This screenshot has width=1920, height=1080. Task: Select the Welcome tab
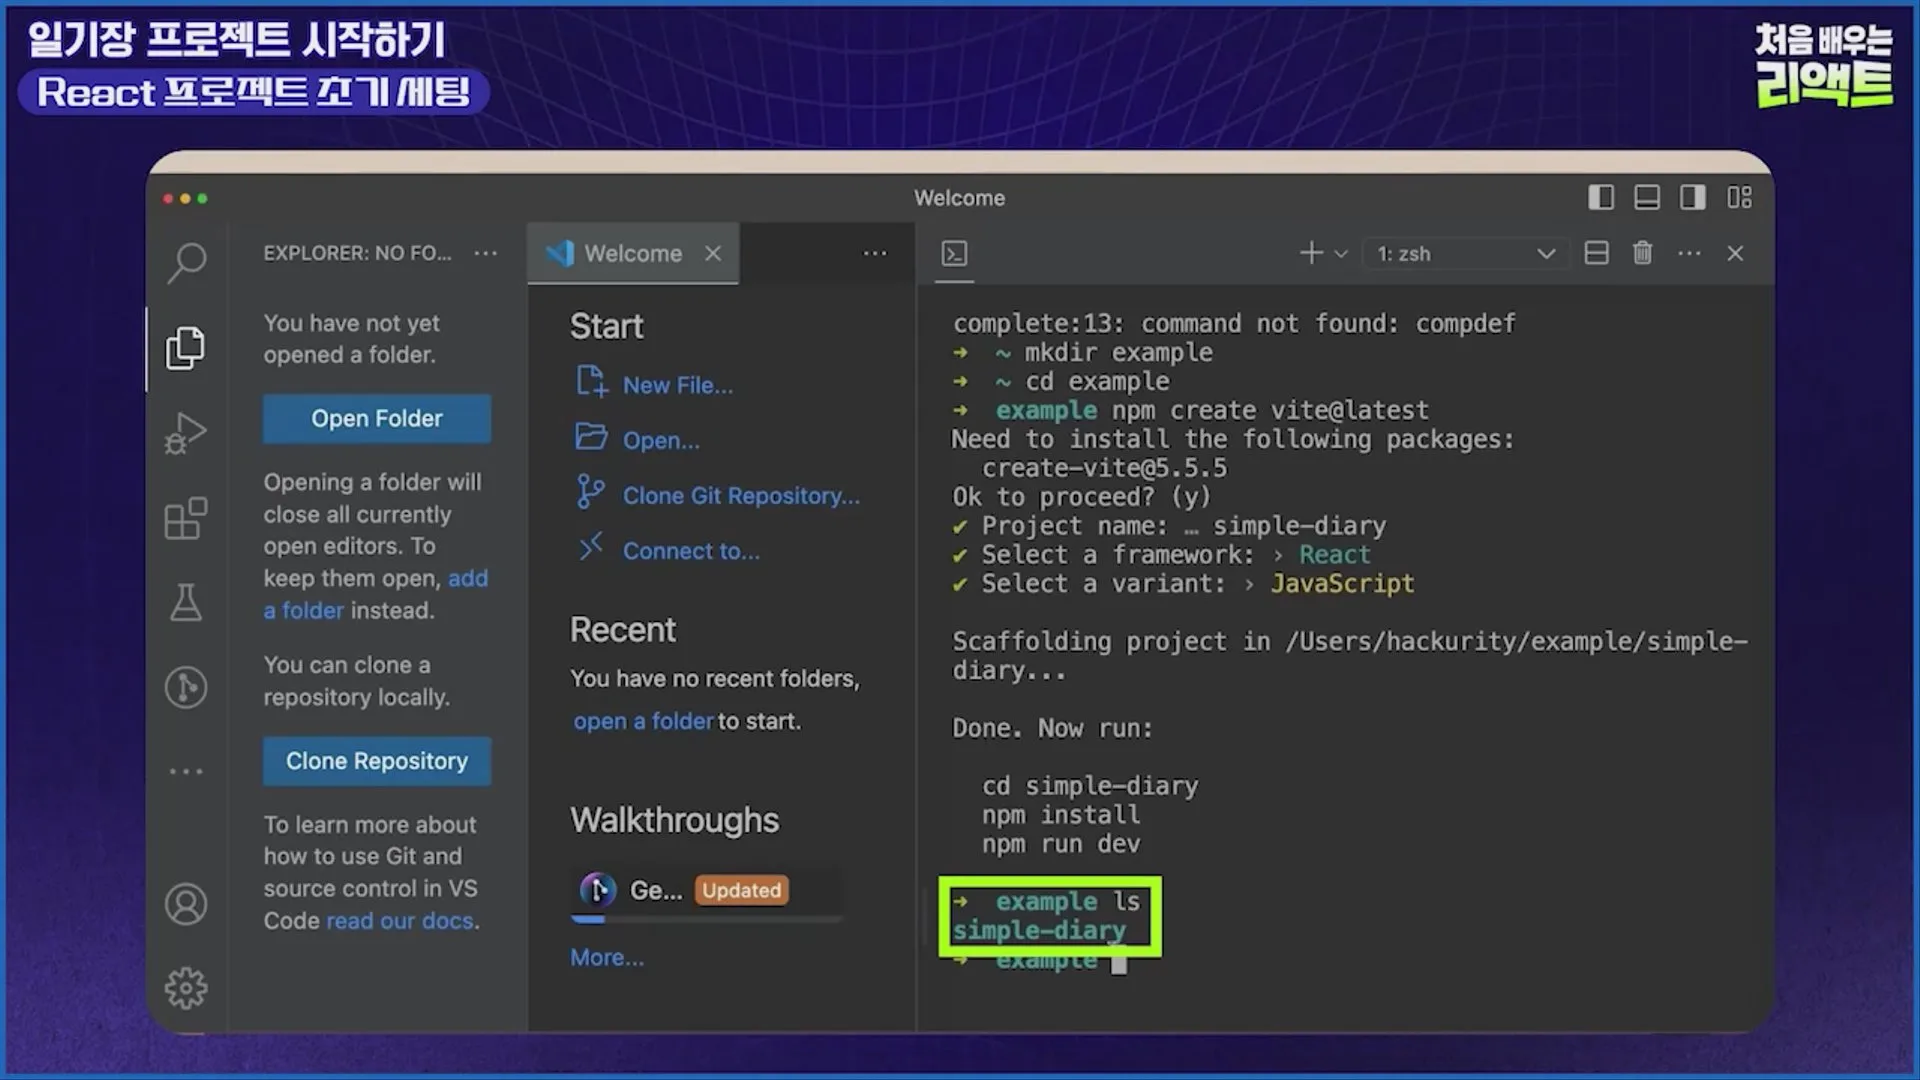click(632, 254)
